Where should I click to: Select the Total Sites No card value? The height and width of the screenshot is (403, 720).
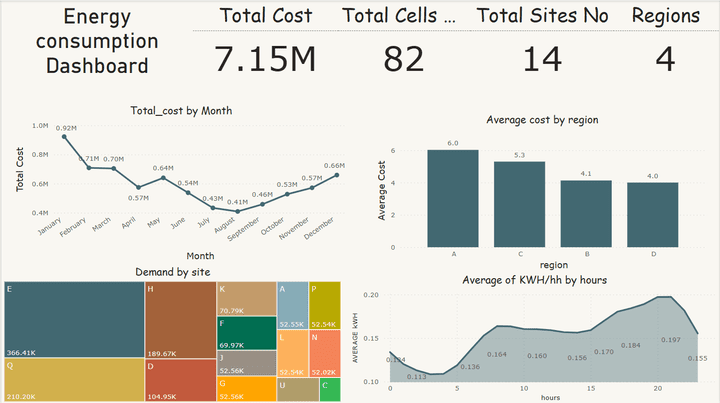tap(542, 59)
